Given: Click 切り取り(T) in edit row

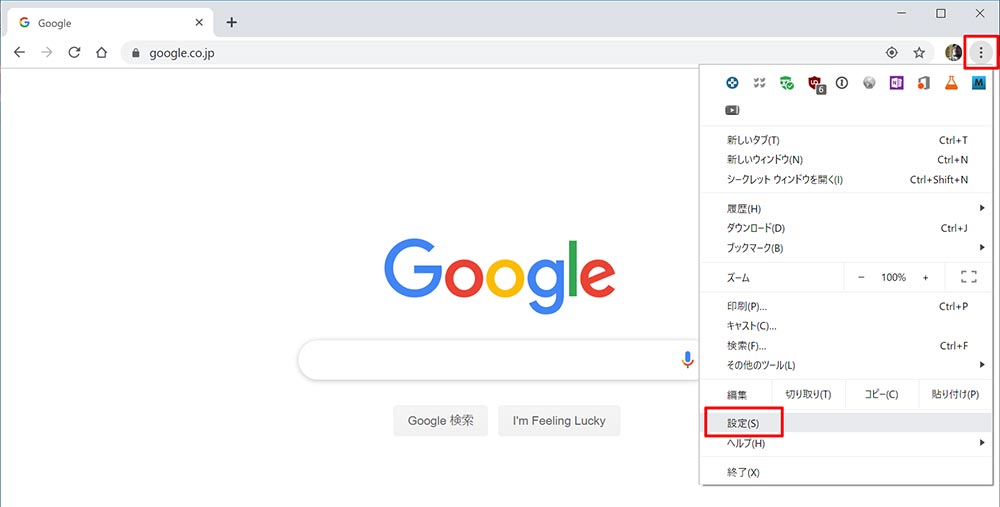Looking at the screenshot, I should pyautogui.click(x=808, y=395).
